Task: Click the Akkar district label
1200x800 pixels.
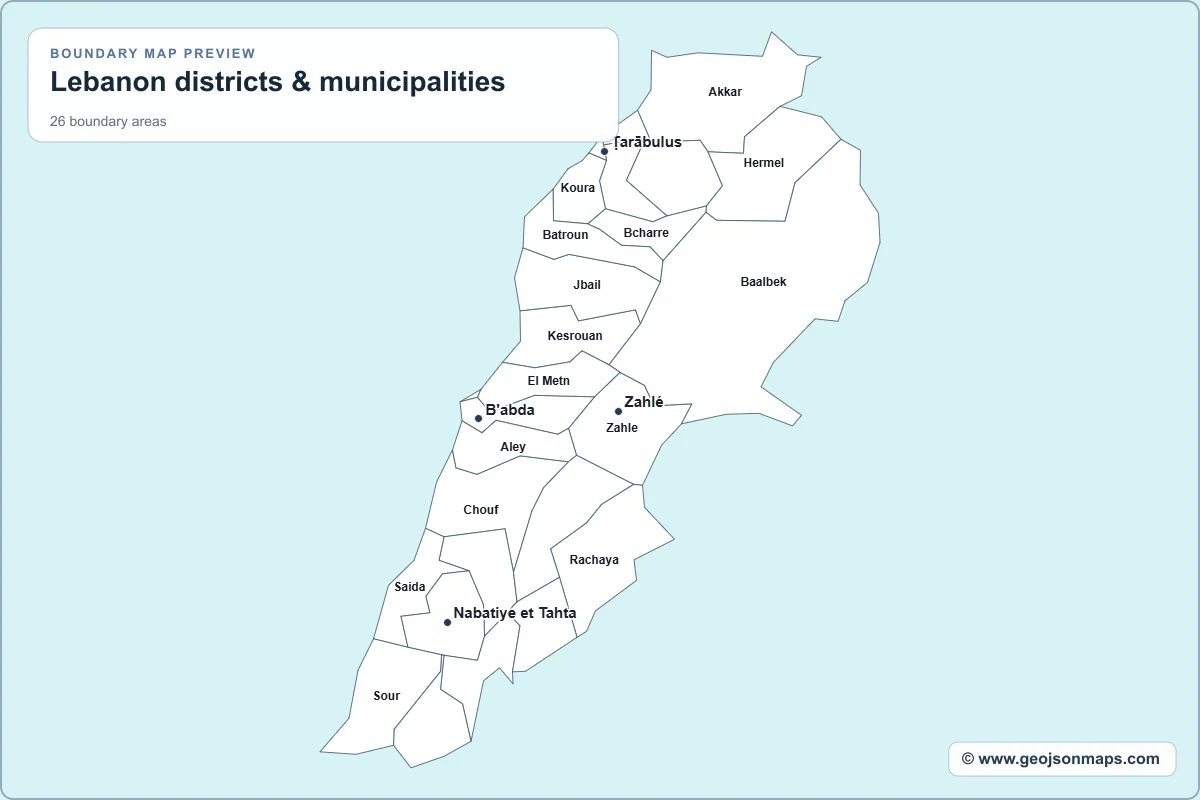Action: click(725, 92)
